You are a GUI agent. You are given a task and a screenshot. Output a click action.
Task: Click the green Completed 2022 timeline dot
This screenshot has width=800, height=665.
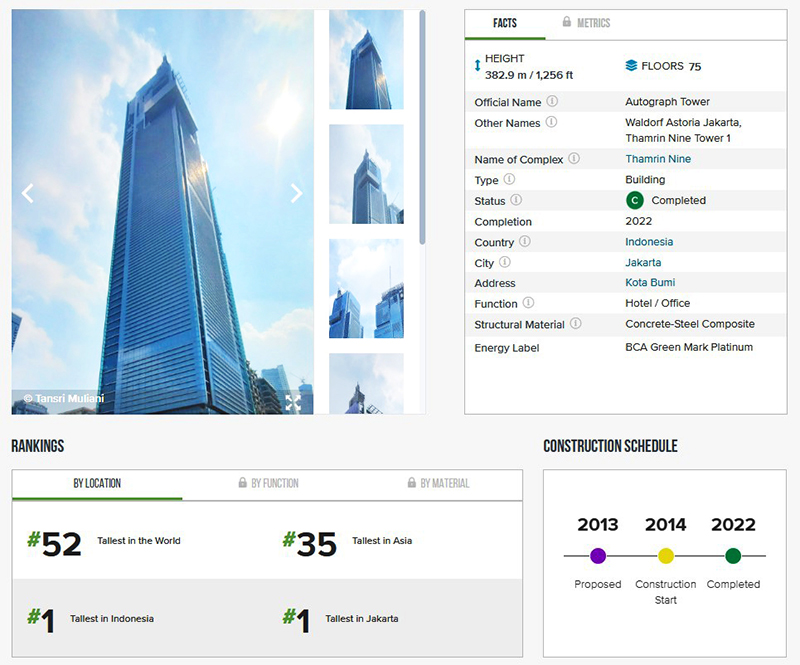(x=733, y=556)
